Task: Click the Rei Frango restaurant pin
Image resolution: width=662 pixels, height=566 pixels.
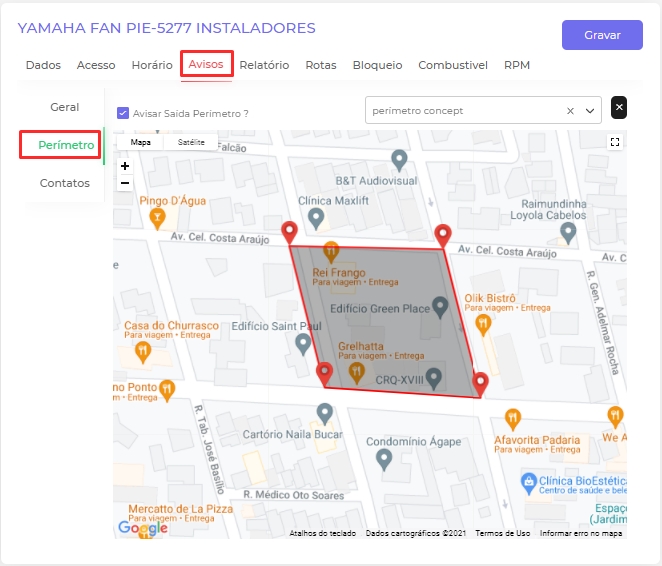Action: click(331, 252)
